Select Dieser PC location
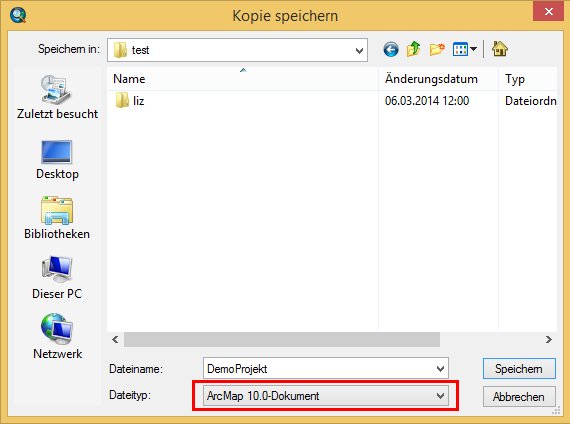Screen dimensions: 570x424 click(x=57, y=278)
